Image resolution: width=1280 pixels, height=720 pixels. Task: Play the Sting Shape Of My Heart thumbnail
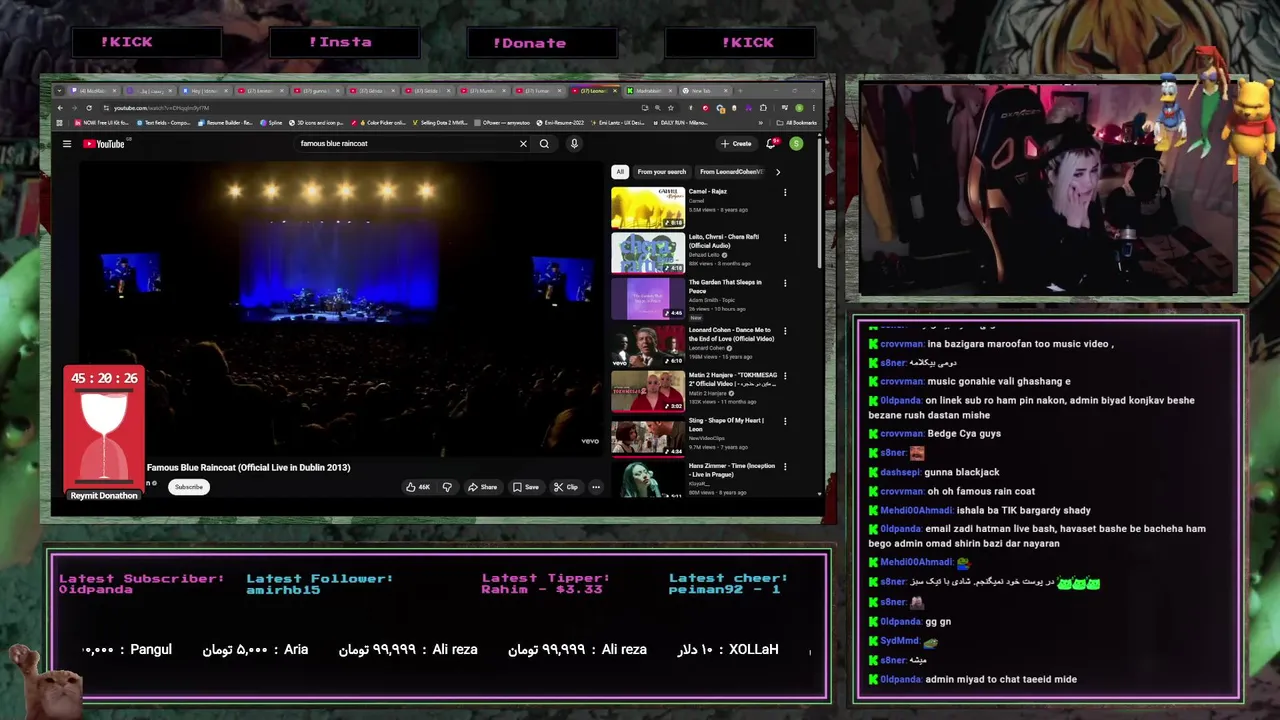coord(648,437)
